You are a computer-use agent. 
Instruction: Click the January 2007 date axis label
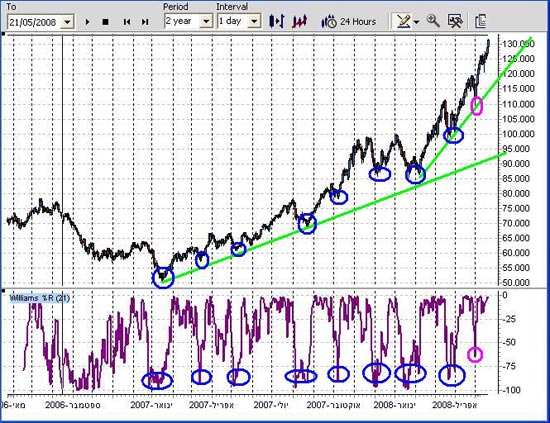tap(152, 405)
